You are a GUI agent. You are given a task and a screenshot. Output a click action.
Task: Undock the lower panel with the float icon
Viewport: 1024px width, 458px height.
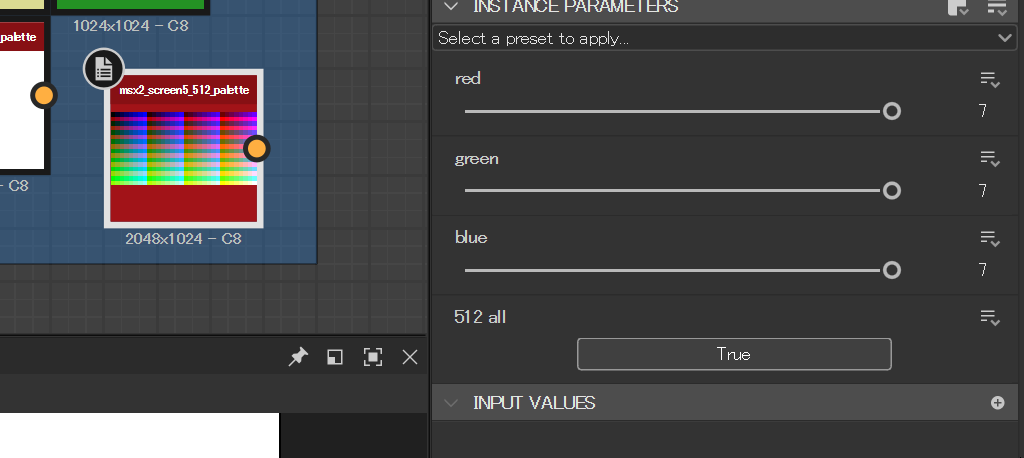[335, 357]
